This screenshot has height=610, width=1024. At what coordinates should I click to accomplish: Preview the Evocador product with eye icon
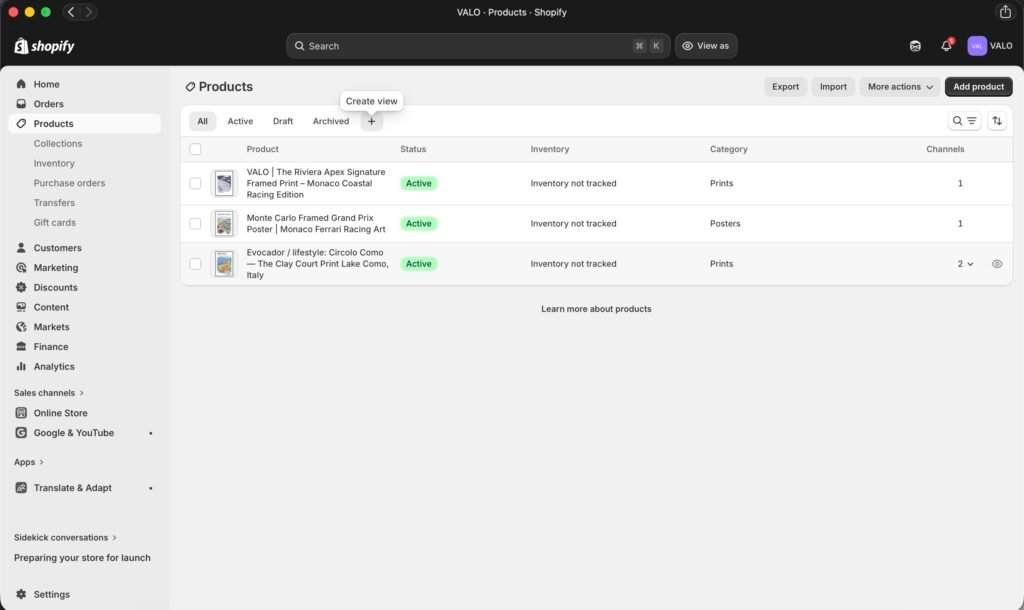click(997, 264)
